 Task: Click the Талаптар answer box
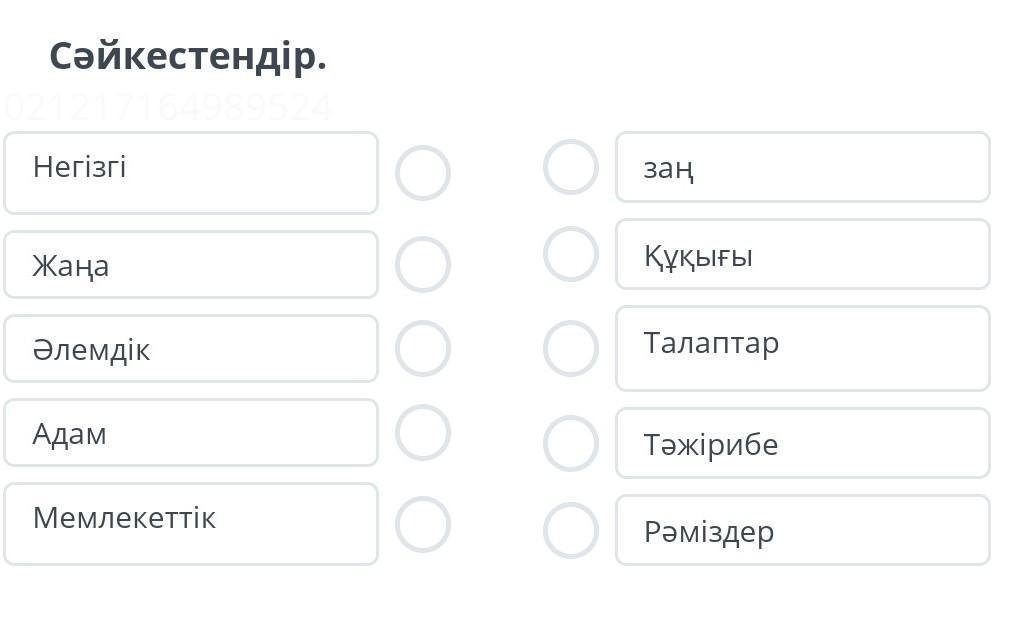pos(803,348)
